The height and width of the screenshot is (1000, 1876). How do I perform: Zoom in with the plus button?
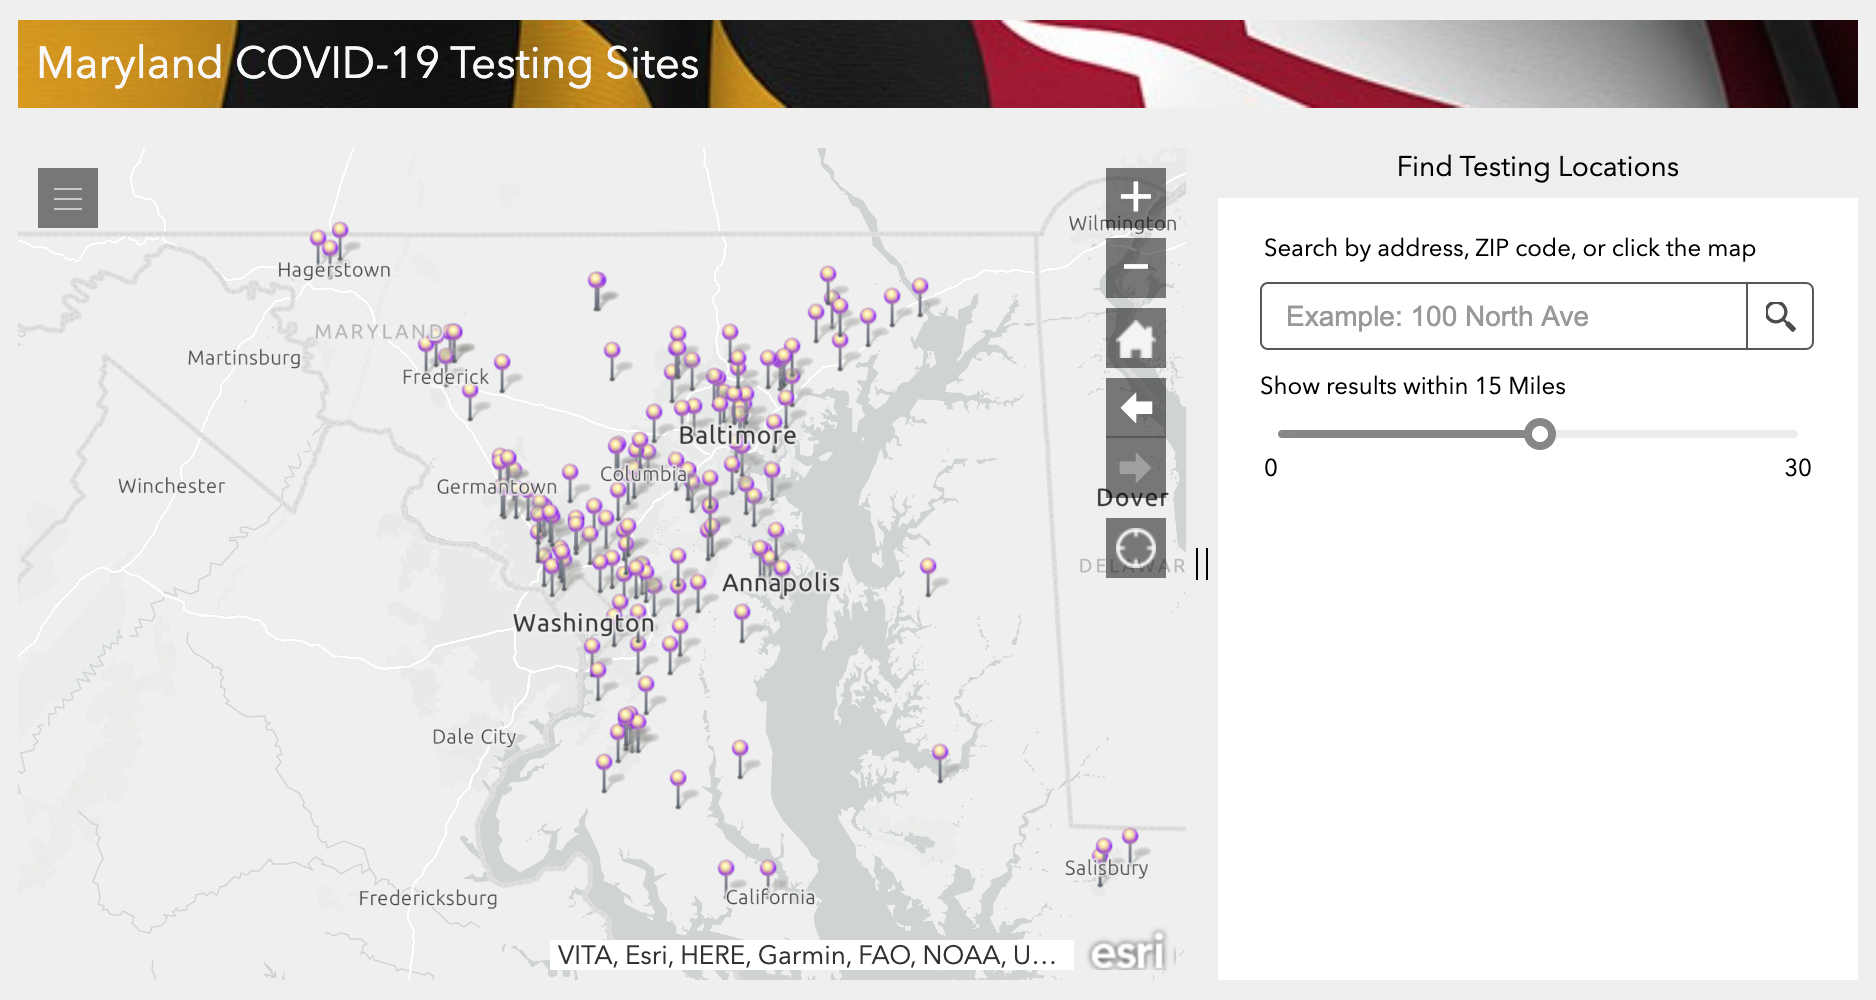tap(1135, 197)
